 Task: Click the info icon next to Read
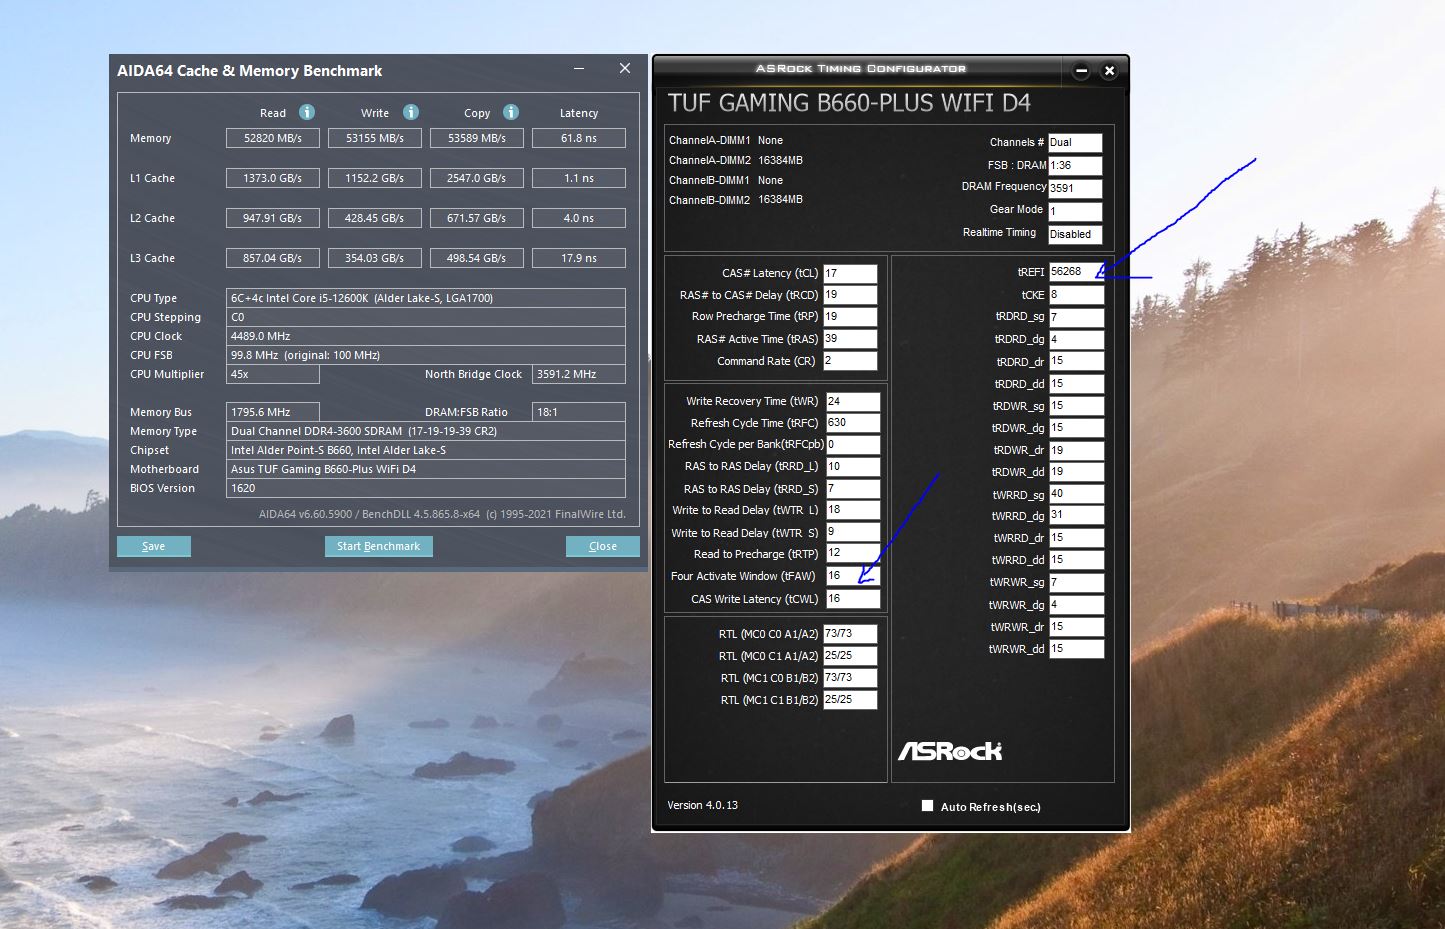307,112
